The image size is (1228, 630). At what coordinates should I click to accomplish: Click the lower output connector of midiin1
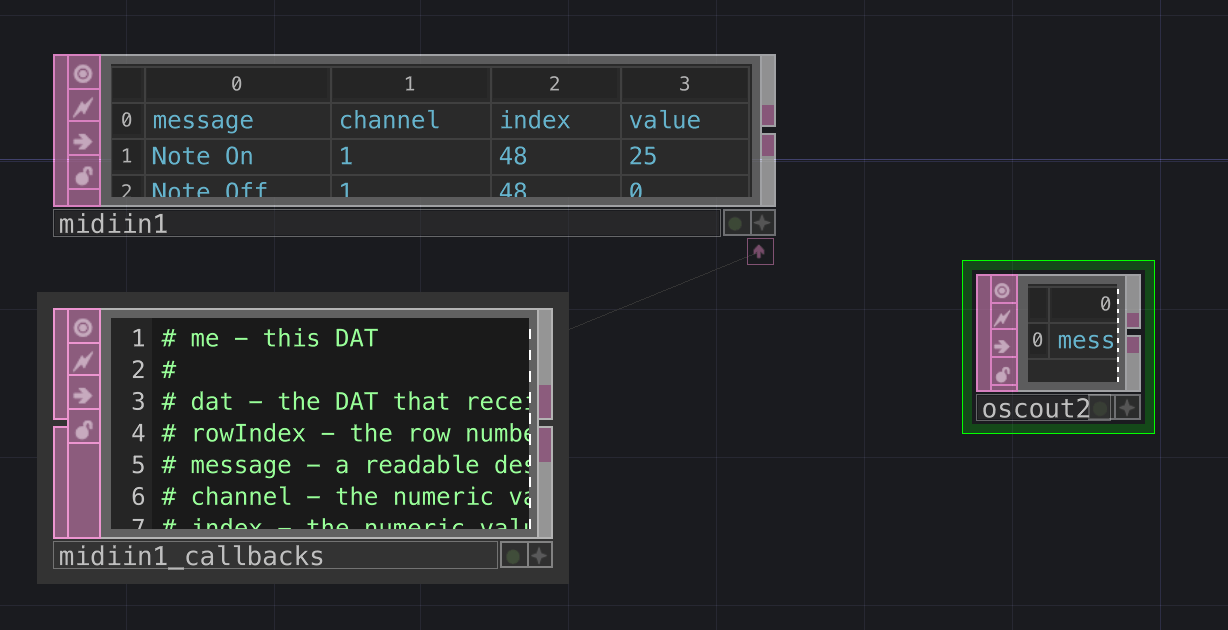pyautogui.click(x=768, y=145)
